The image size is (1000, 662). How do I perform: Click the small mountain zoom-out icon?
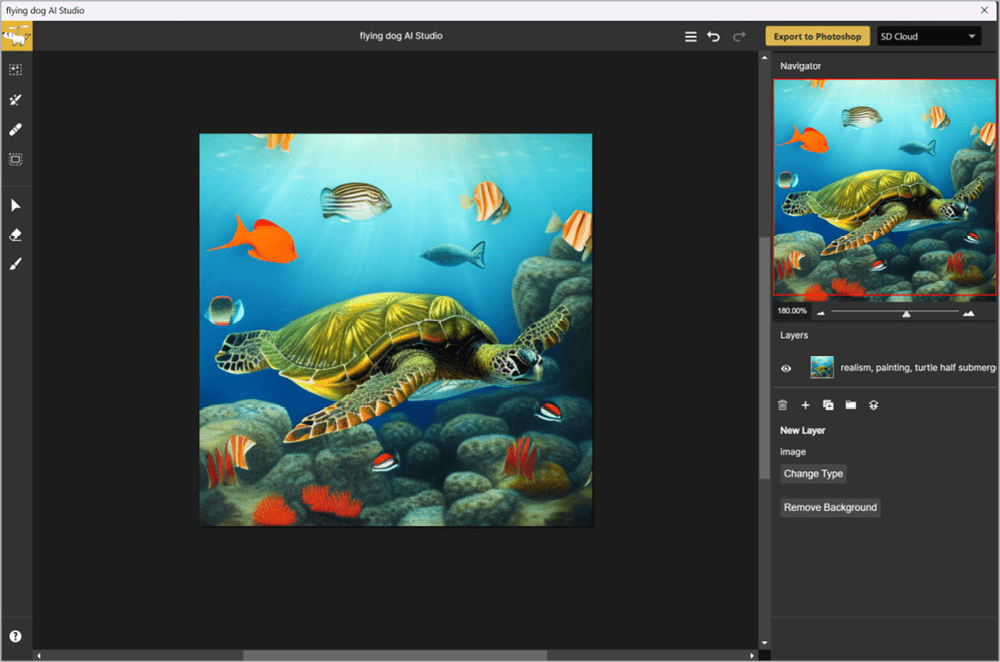coord(821,313)
